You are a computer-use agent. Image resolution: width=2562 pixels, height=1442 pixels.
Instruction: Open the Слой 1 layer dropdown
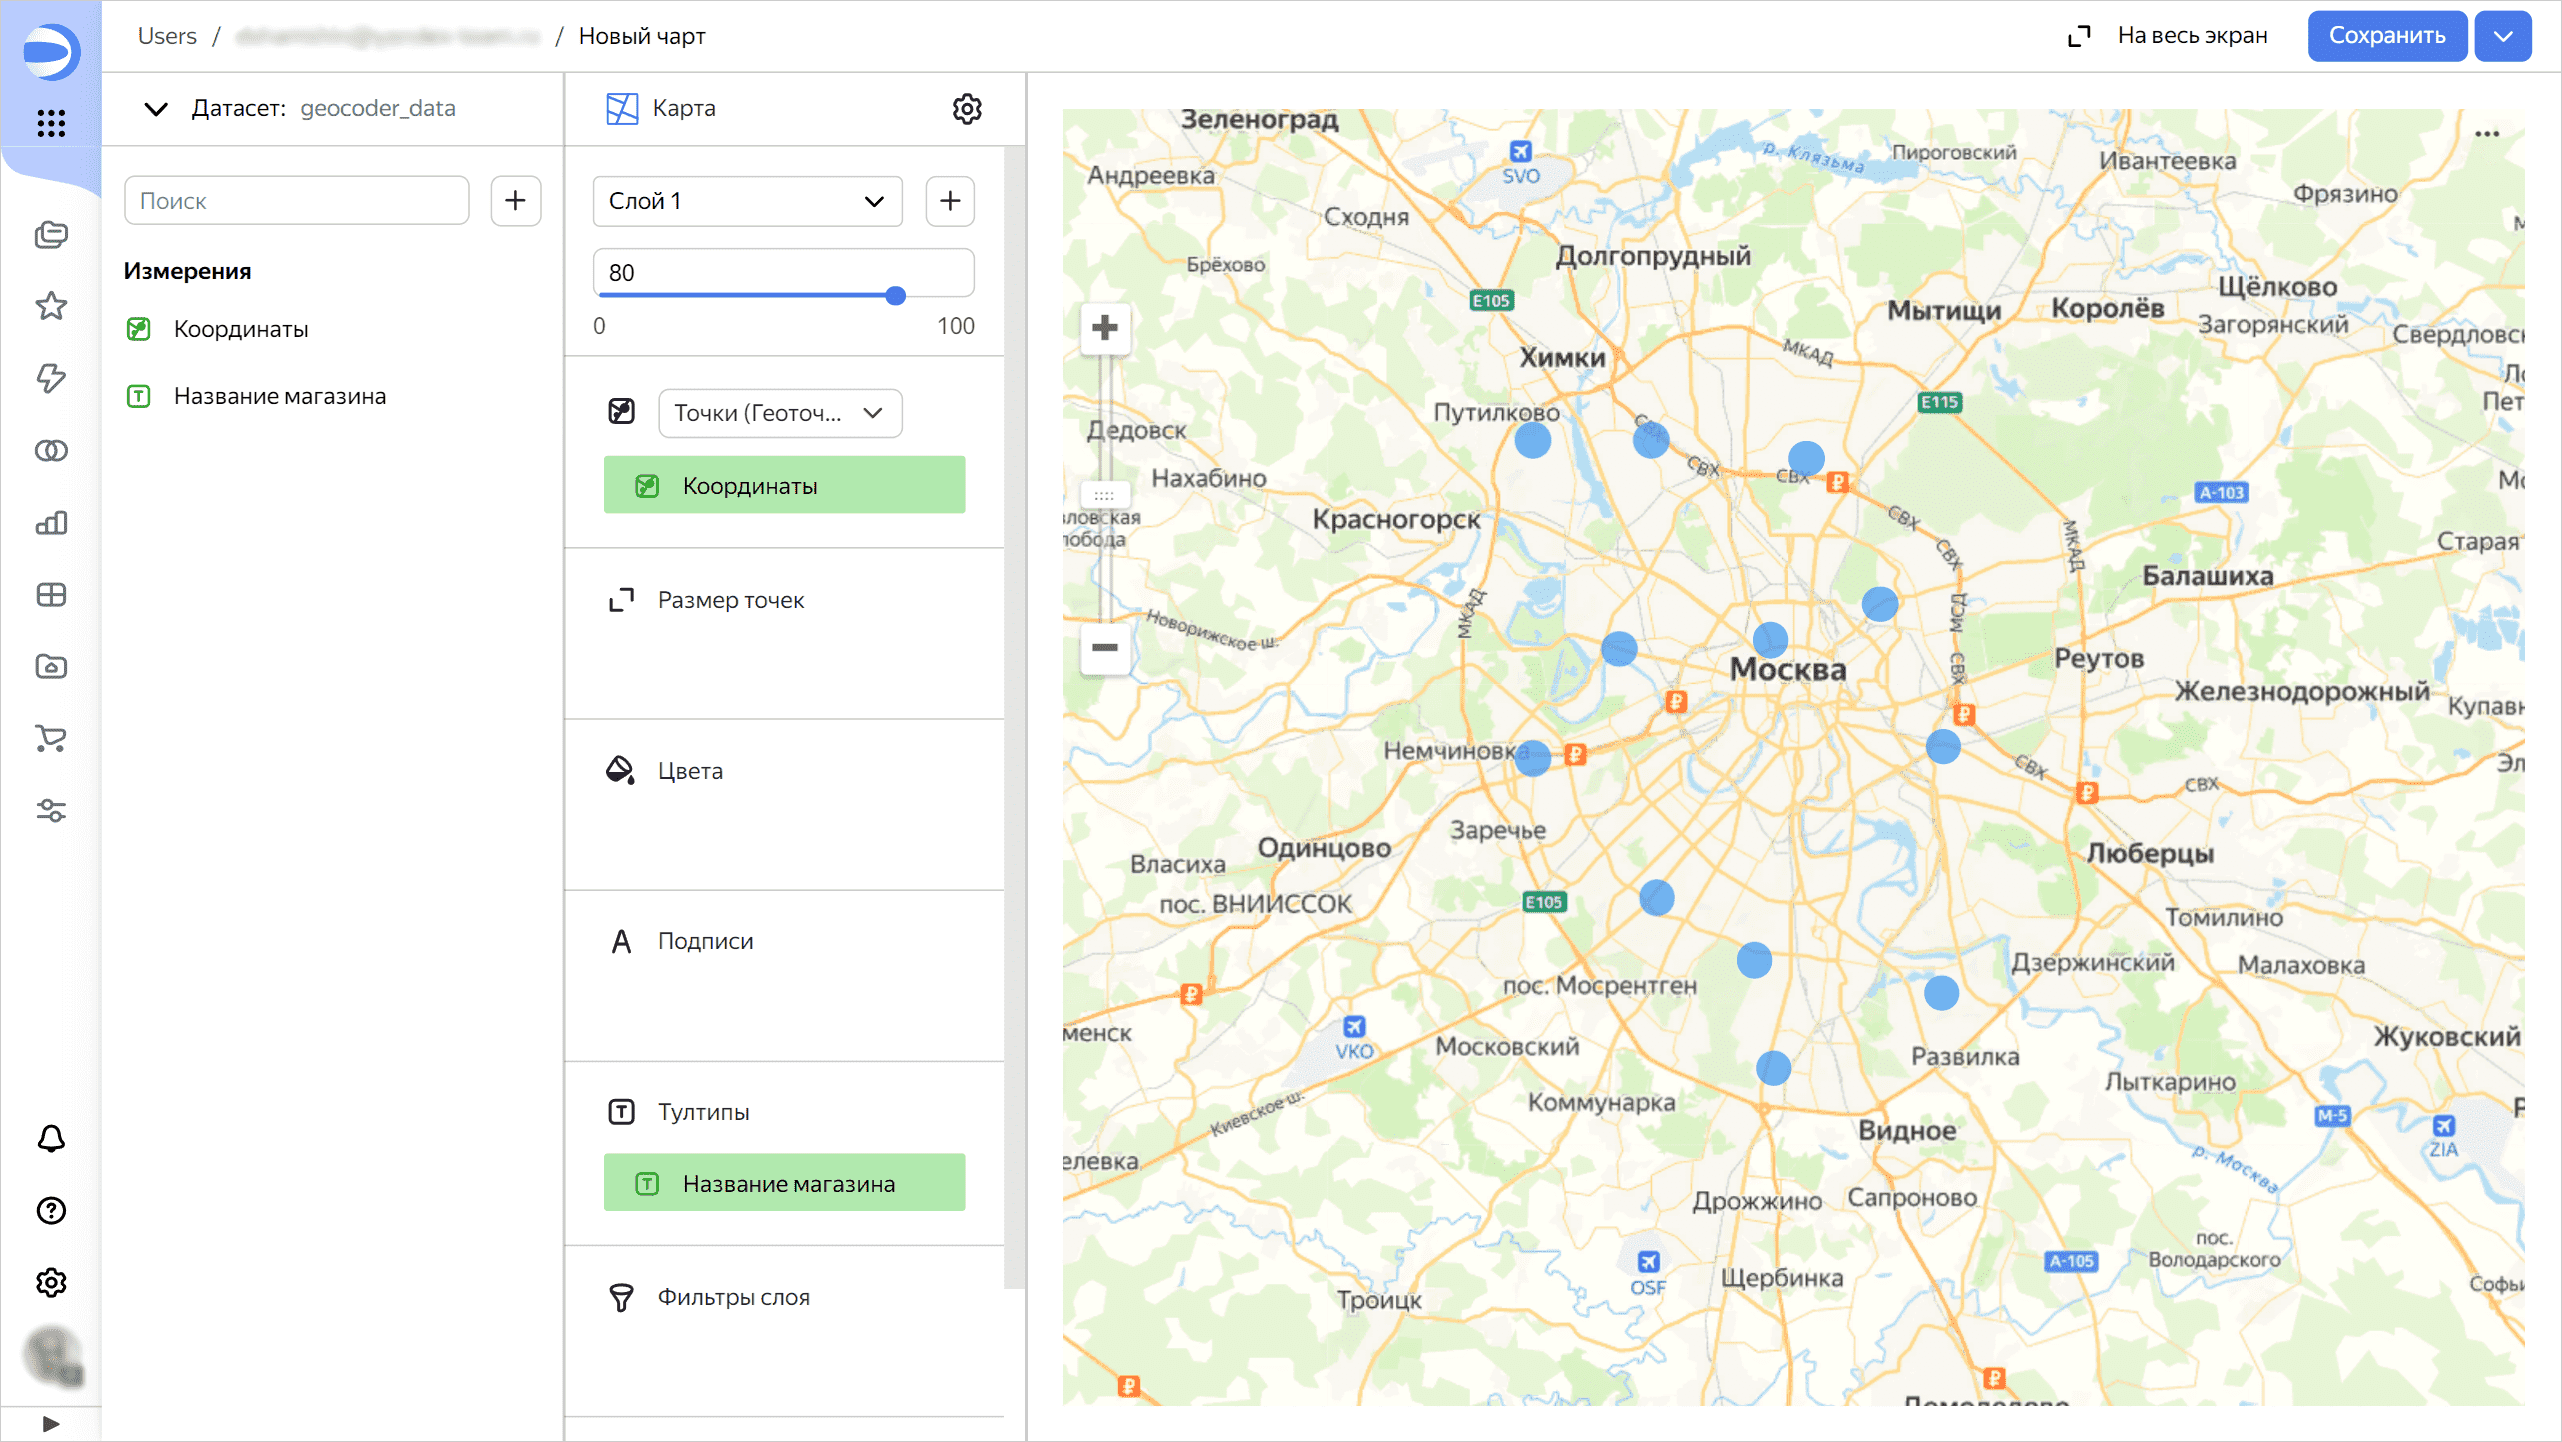(x=747, y=201)
